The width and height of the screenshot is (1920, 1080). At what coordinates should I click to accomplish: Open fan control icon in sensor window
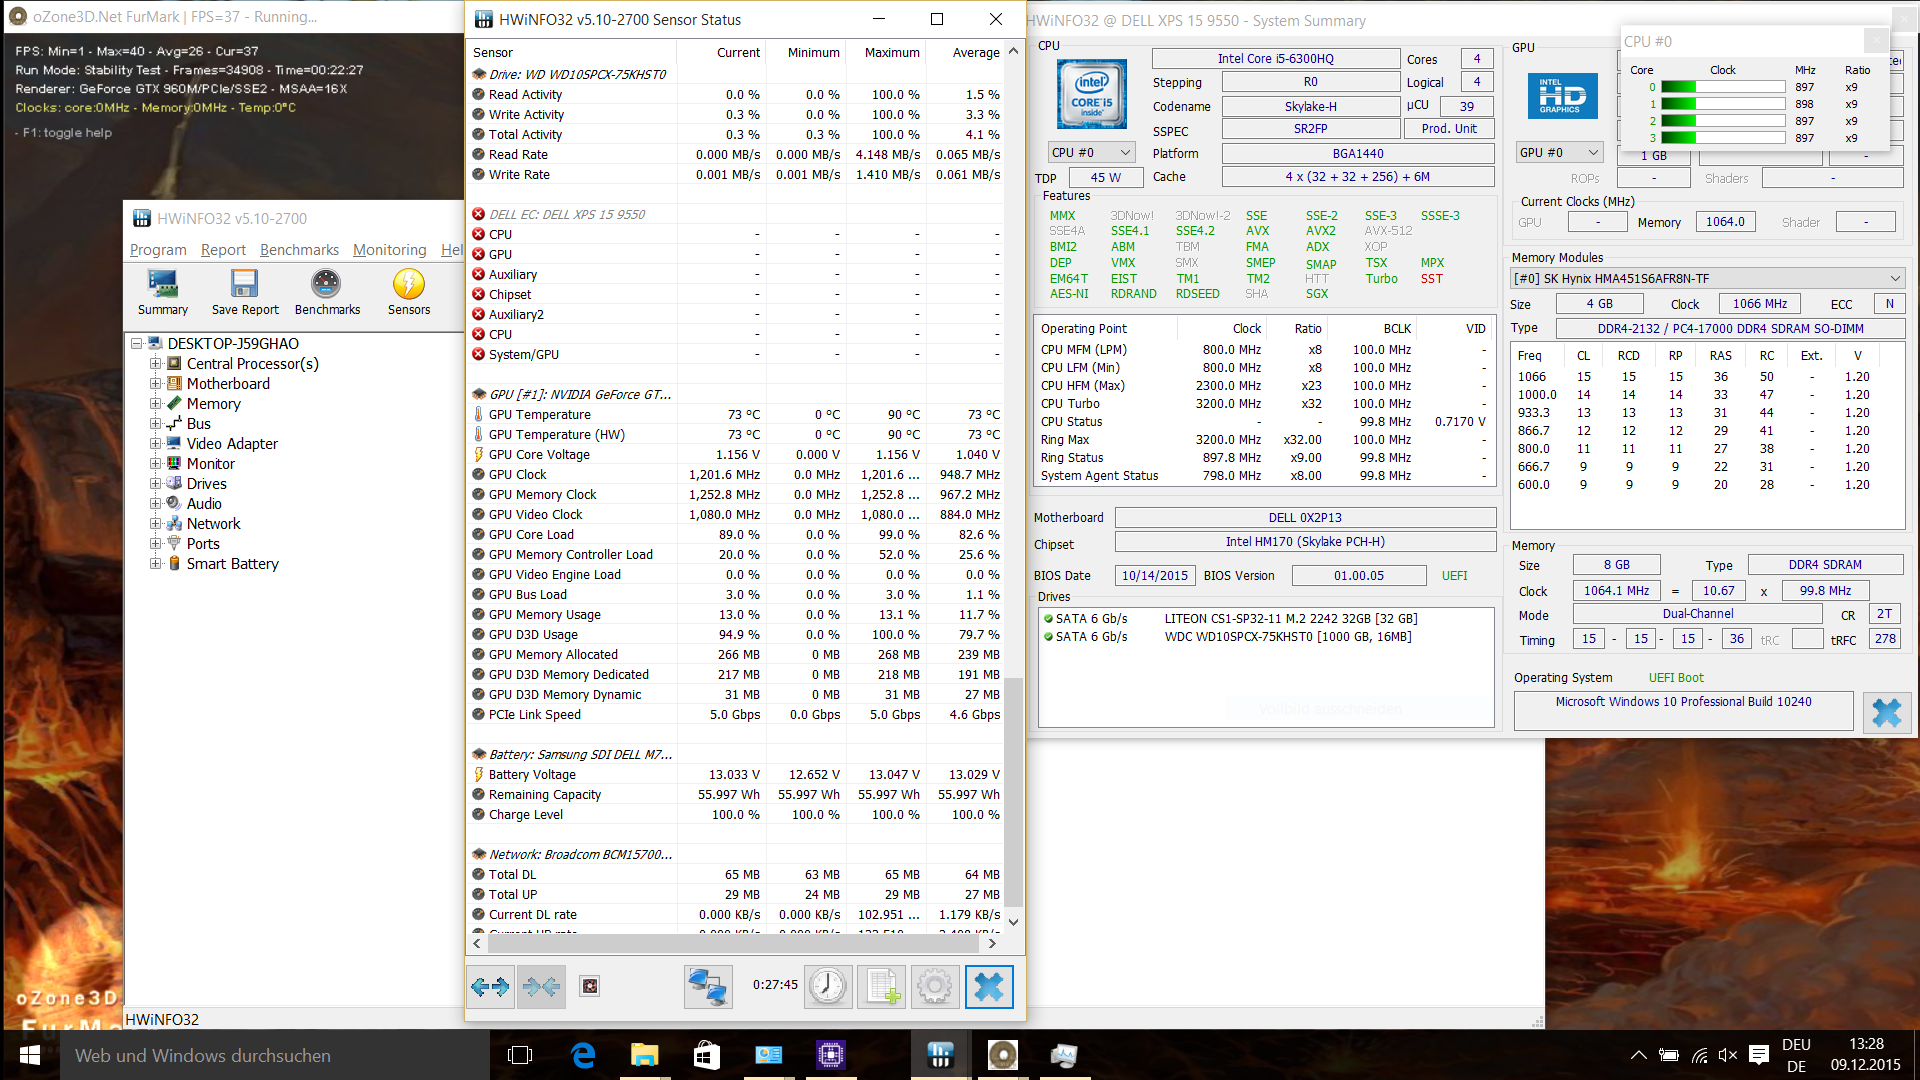[590, 987]
